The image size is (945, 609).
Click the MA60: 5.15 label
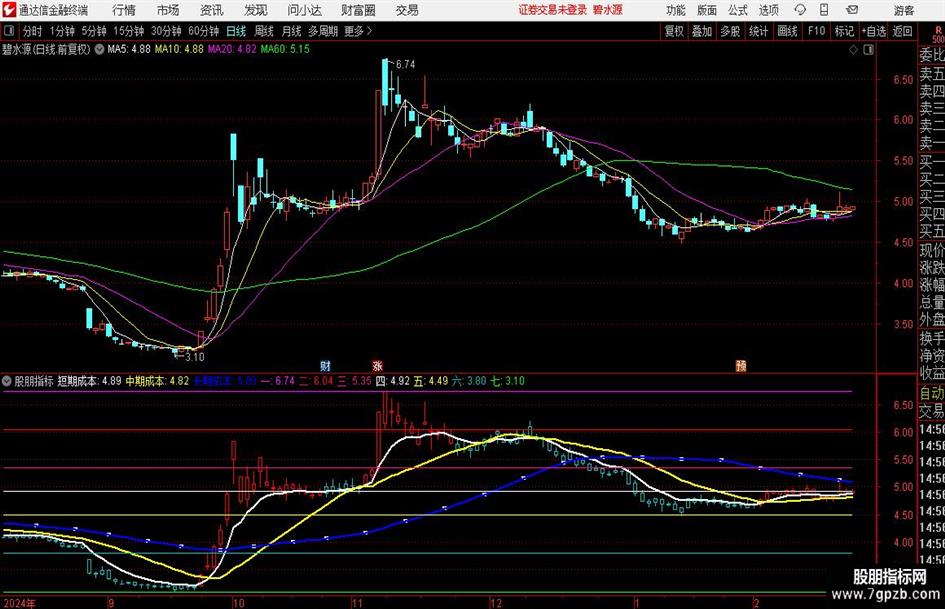[x=285, y=49]
